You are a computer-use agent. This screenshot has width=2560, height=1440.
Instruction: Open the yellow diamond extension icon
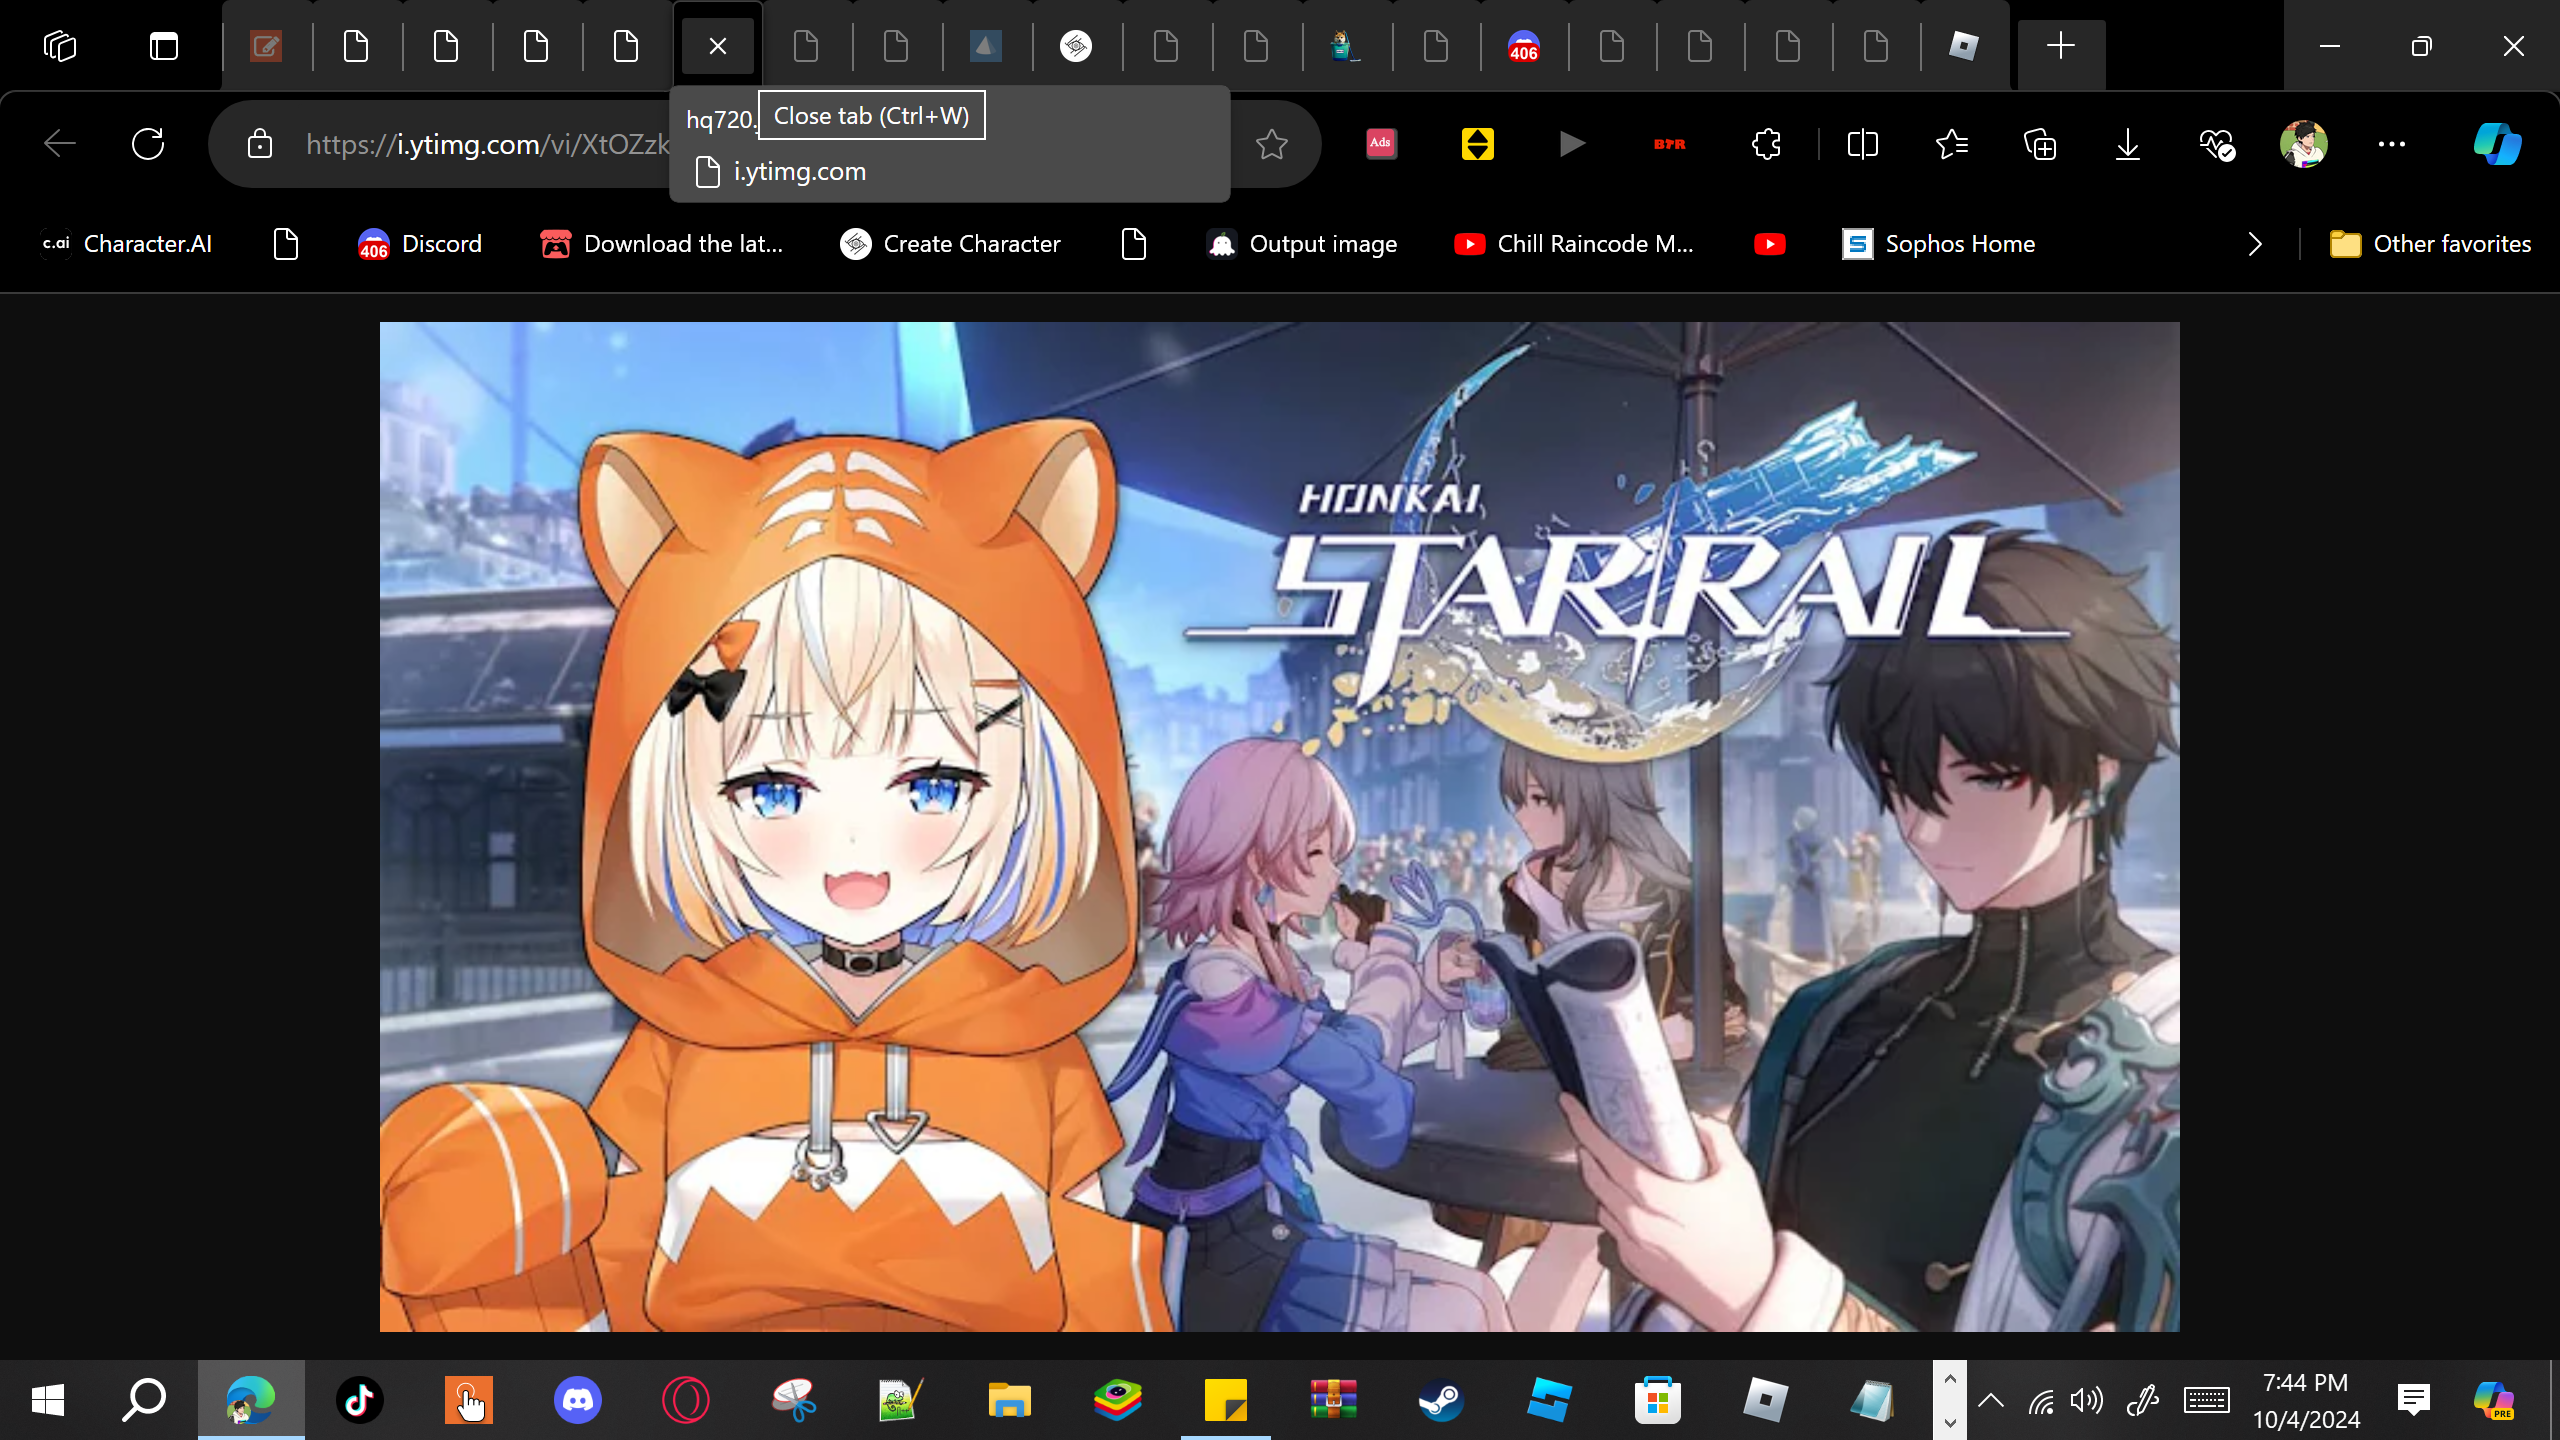(x=1477, y=144)
